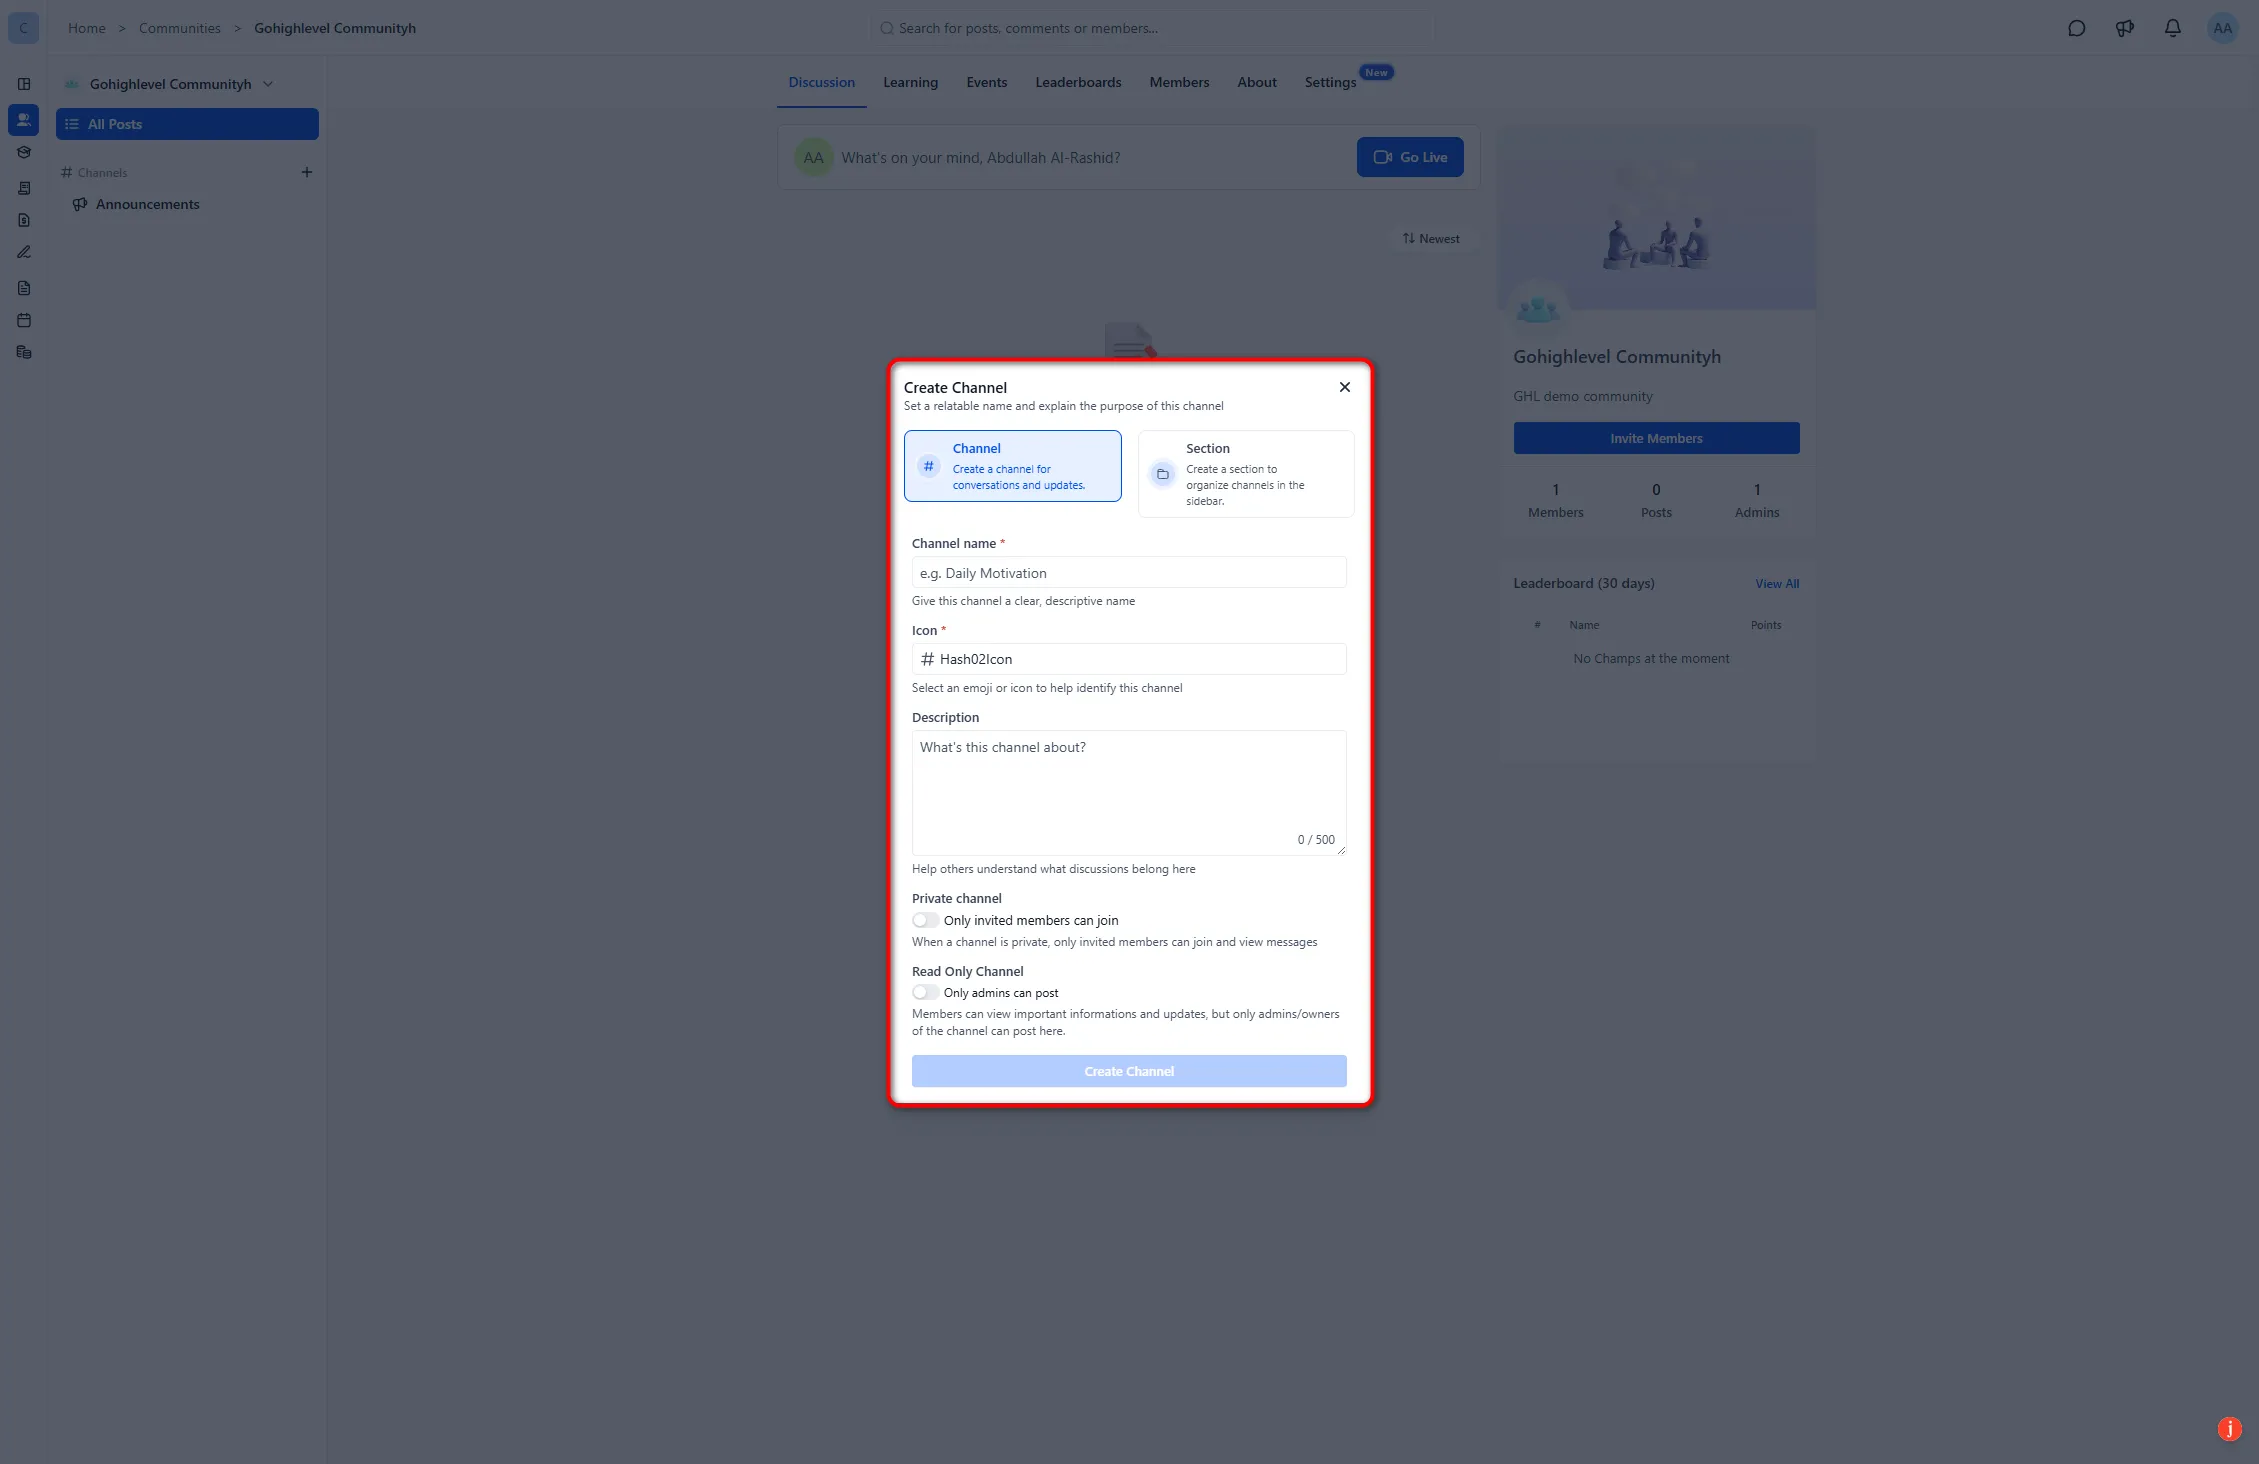Focus the search posts and members field
This screenshot has width=2259, height=1464.
coord(1150,28)
